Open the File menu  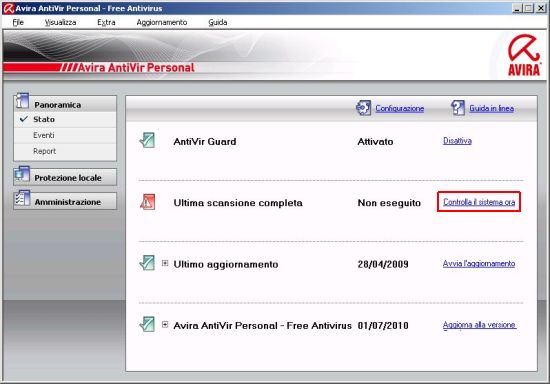pyautogui.click(x=18, y=22)
